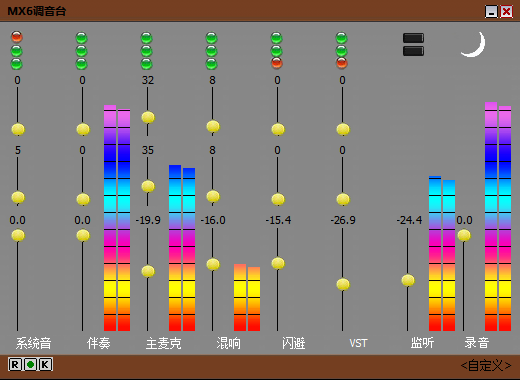Click the VST fader knob at -26.9
Viewport: 520px width, 380px height.
[343, 284]
